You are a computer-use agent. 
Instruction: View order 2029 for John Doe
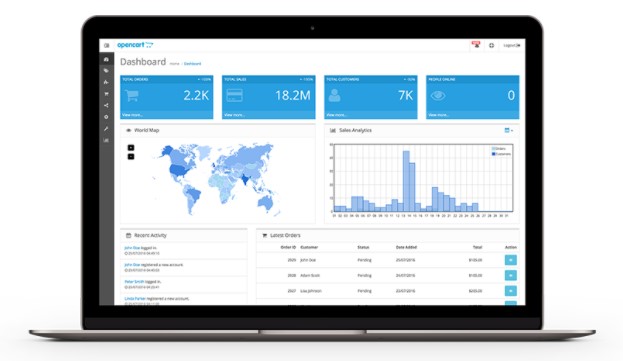(x=511, y=260)
